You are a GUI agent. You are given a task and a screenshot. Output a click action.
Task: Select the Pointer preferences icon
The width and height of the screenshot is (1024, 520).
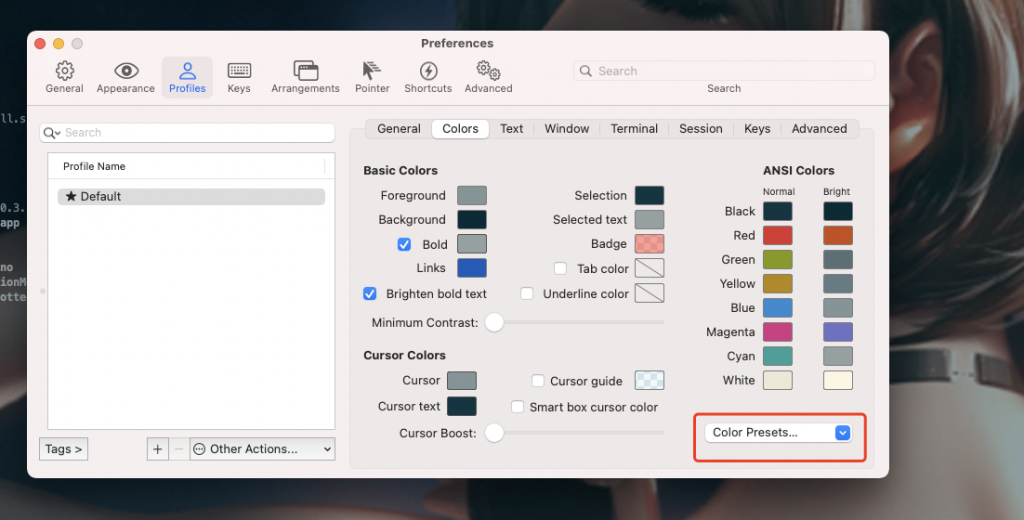372,71
